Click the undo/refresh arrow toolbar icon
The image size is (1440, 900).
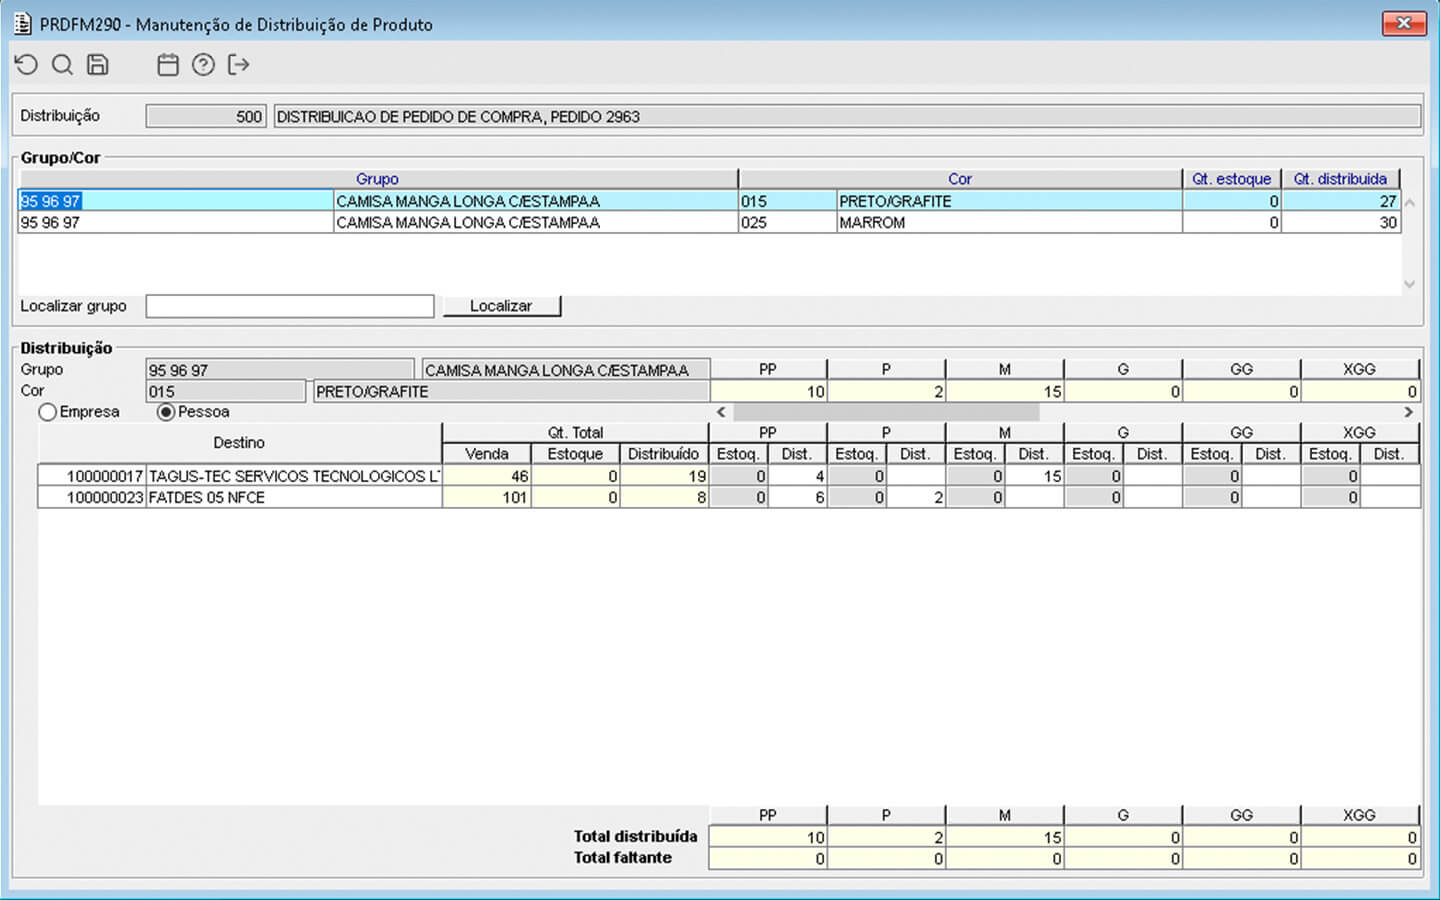[27, 65]
